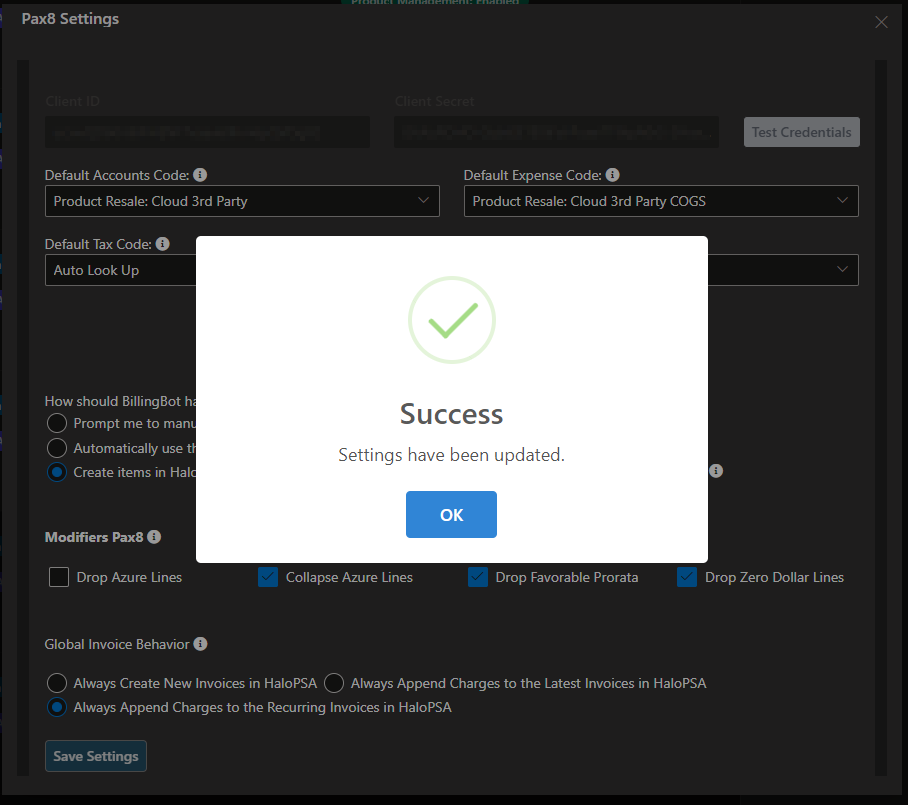Uncheck the Drop Favorable Prorata checkbox
The height and width of the screenshot is (805, 908).
[x=478, y=577]
